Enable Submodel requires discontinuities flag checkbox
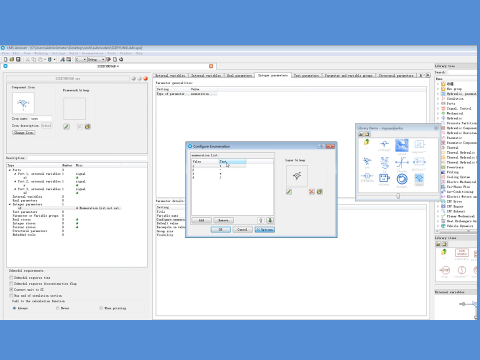The height and width of the screenshot is (360, 480). point(11,284)
